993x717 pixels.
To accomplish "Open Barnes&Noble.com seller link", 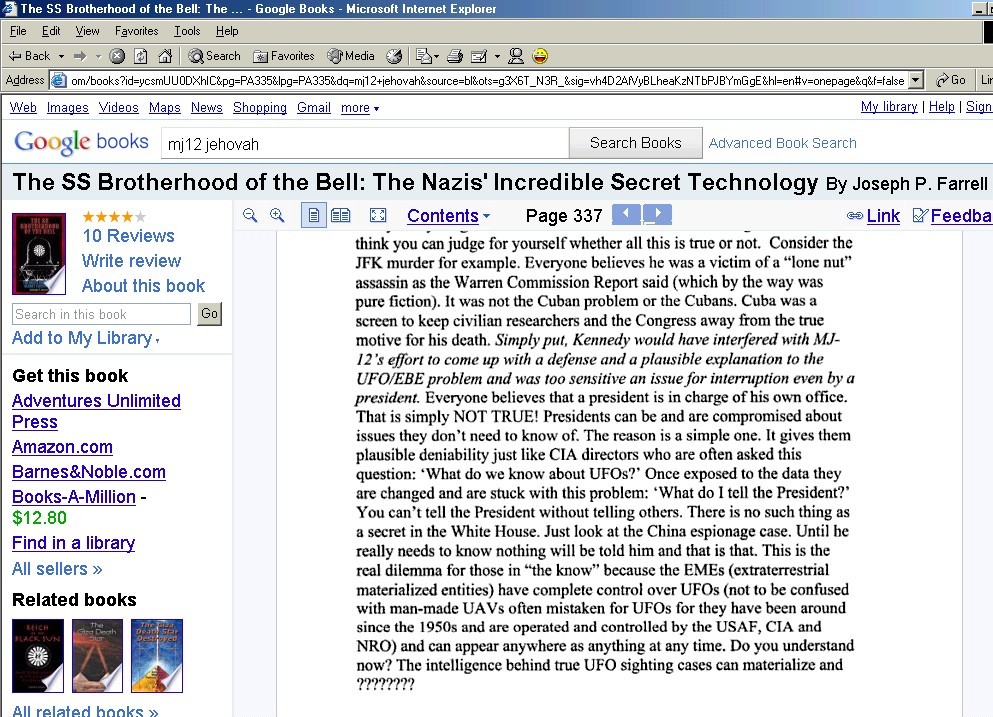I will [89, 472].
